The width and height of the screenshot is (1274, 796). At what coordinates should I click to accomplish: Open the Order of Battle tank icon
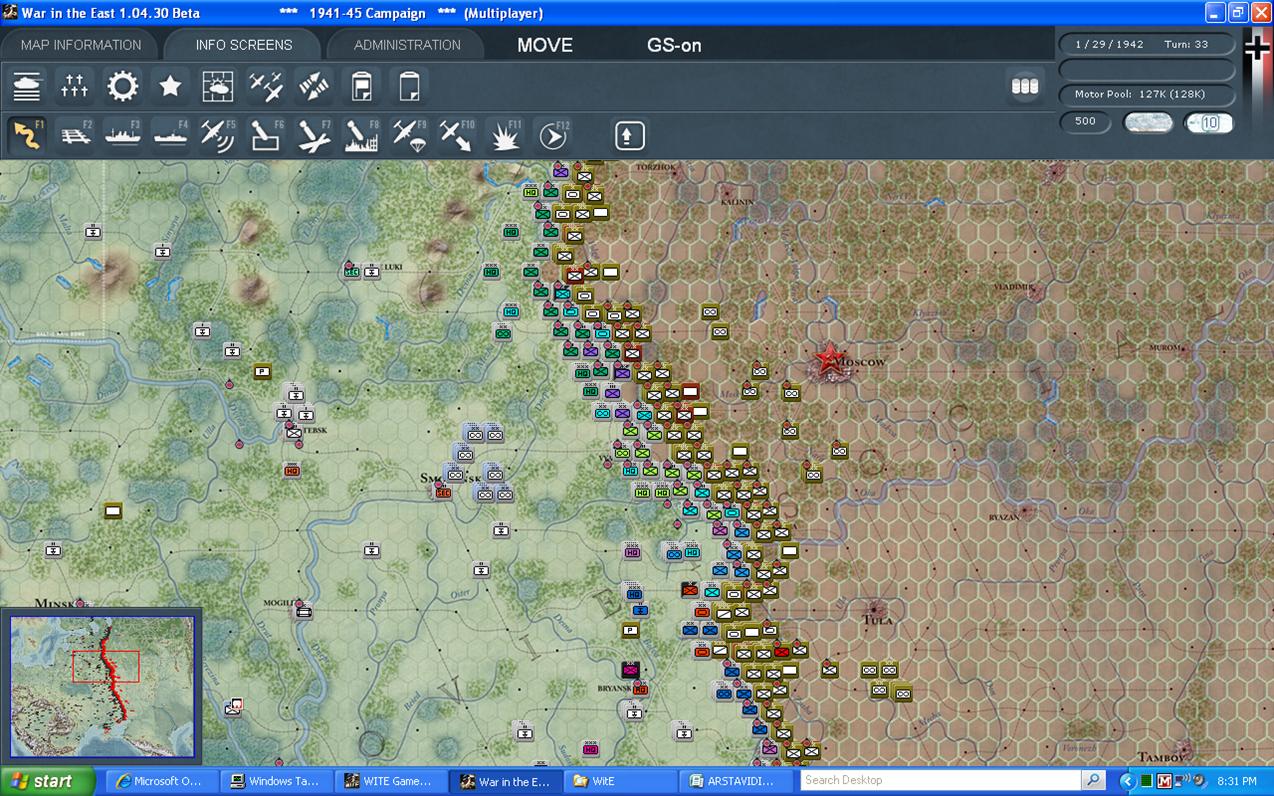(28, 87)
